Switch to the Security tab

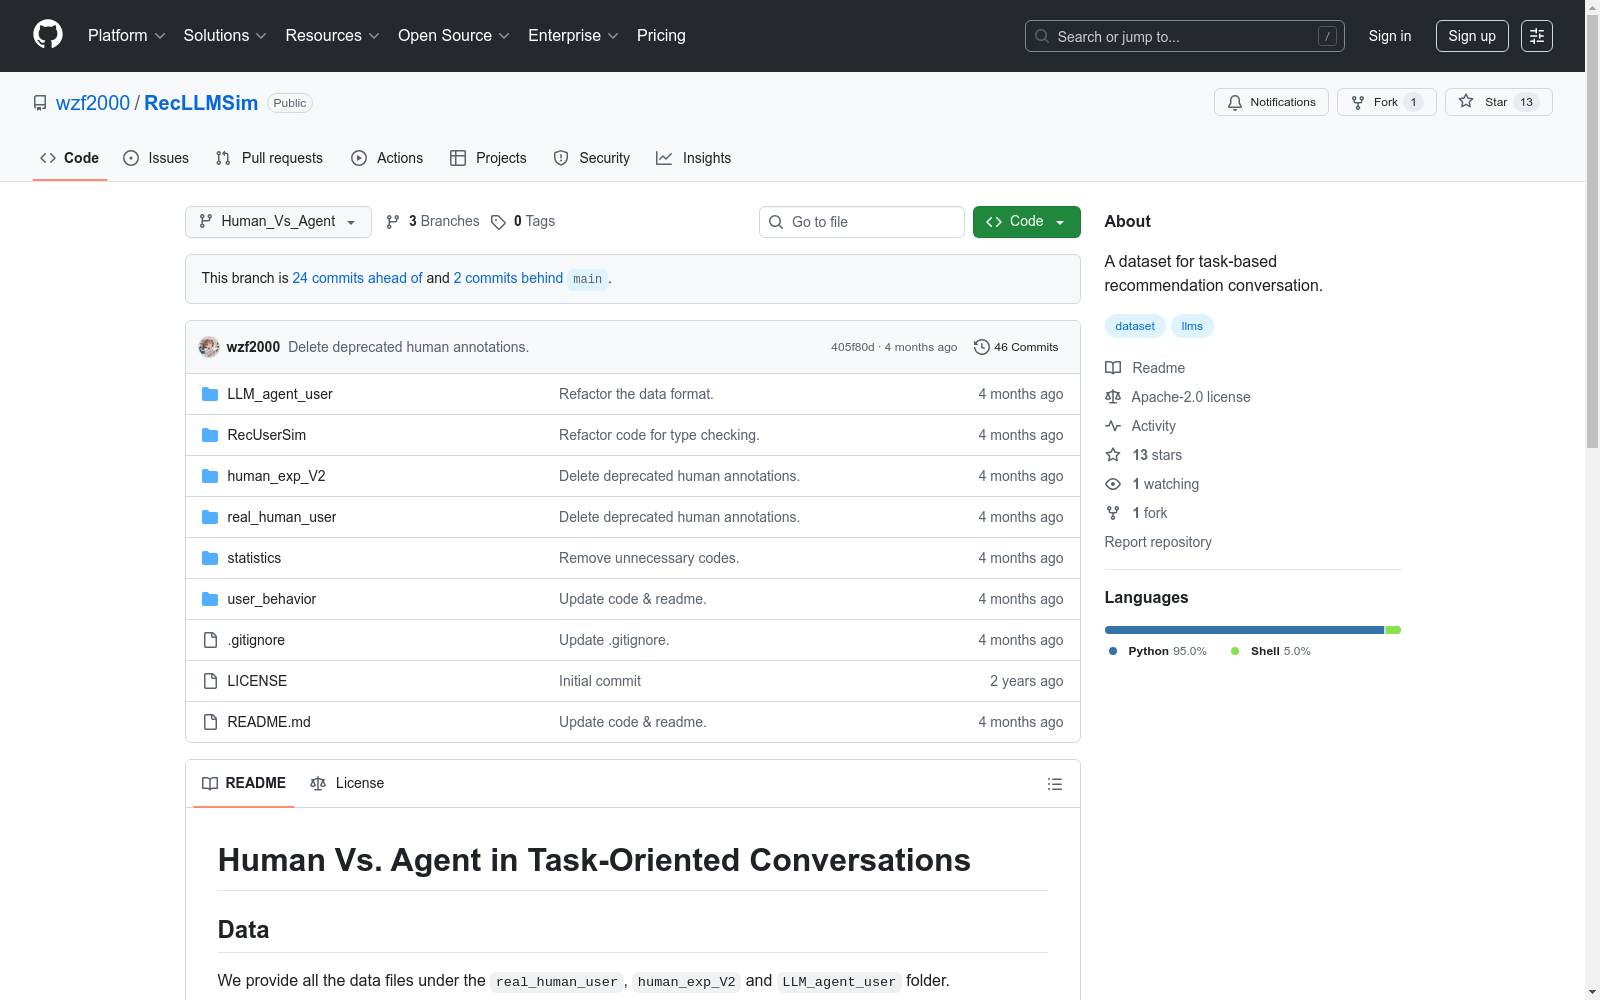click(x=592, y=158)
